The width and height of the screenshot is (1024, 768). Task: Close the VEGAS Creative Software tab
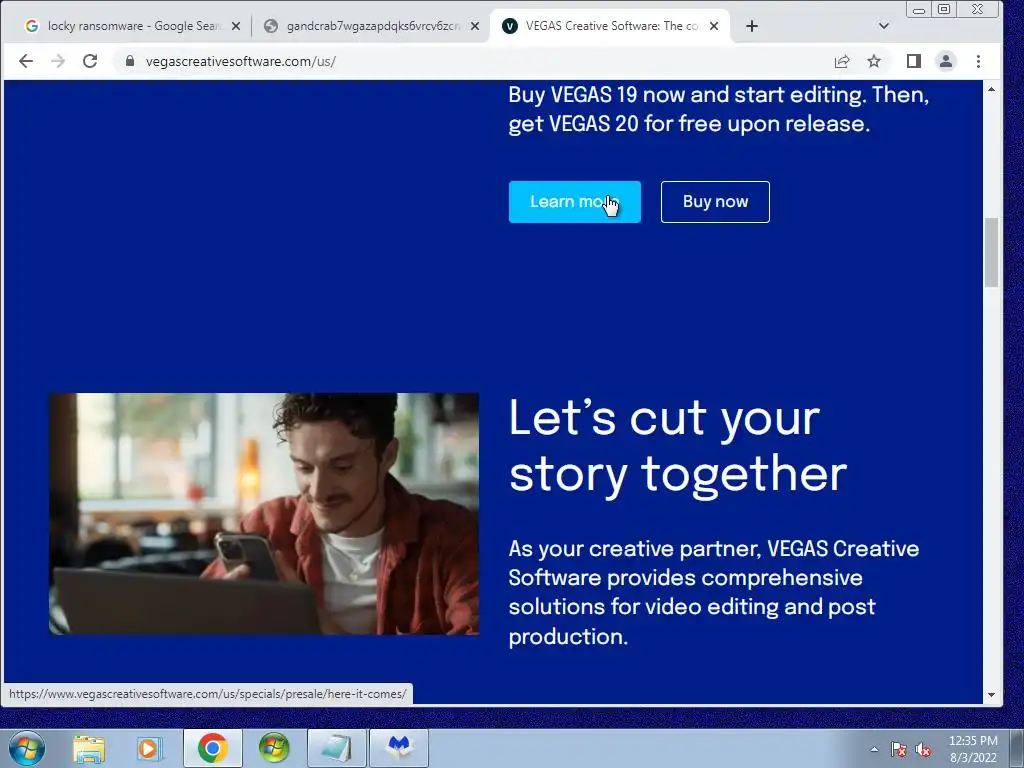[714, 26]
